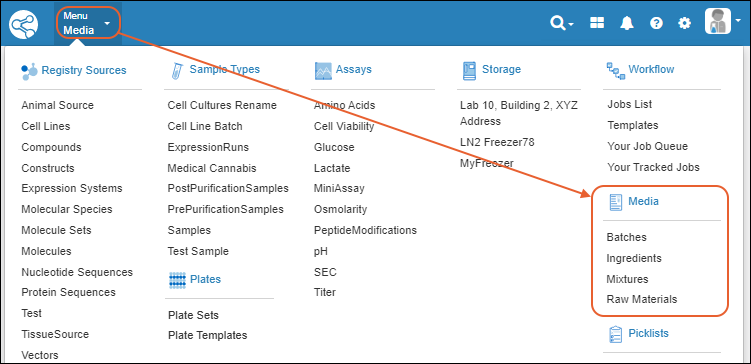This screenshot has height=364, width=751.
Task: Go to LN2 Freezer78 storage
Action: pos(497,142)
